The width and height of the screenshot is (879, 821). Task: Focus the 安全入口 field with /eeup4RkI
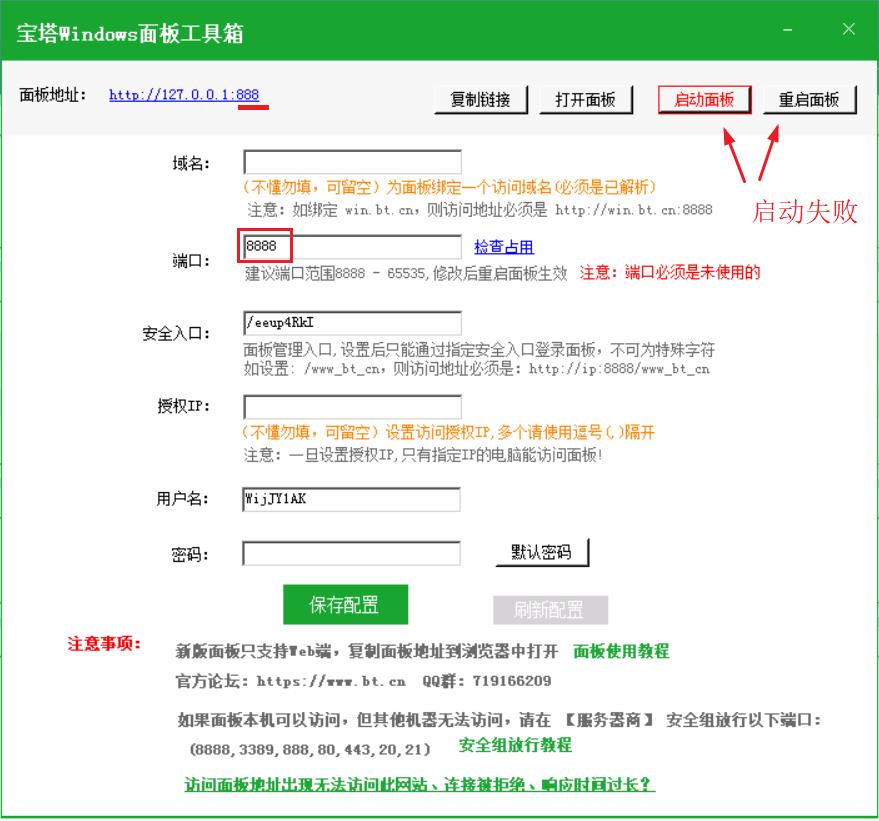[353, 323]
